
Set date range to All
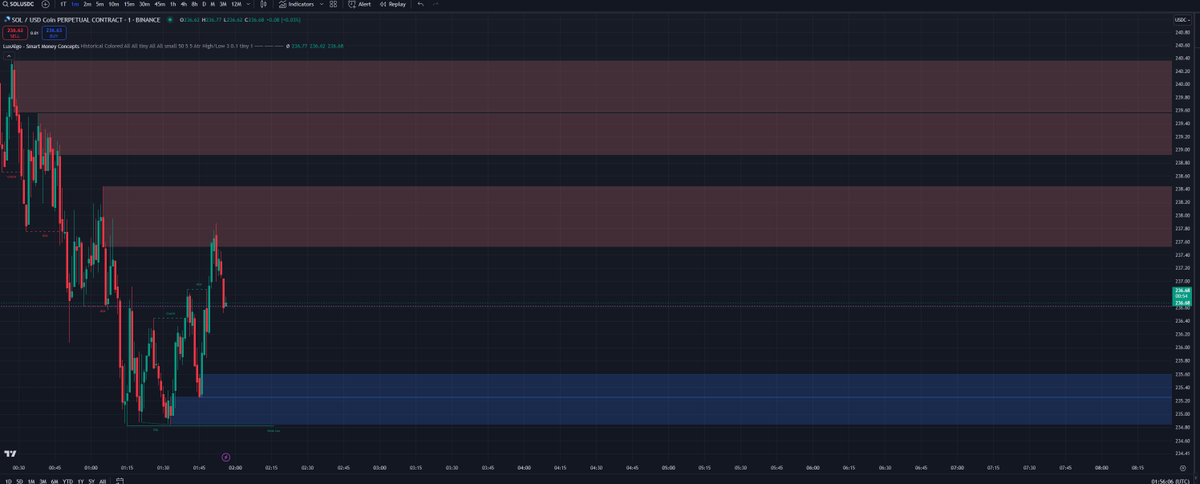pyautogui.click(x=102, y=481)
